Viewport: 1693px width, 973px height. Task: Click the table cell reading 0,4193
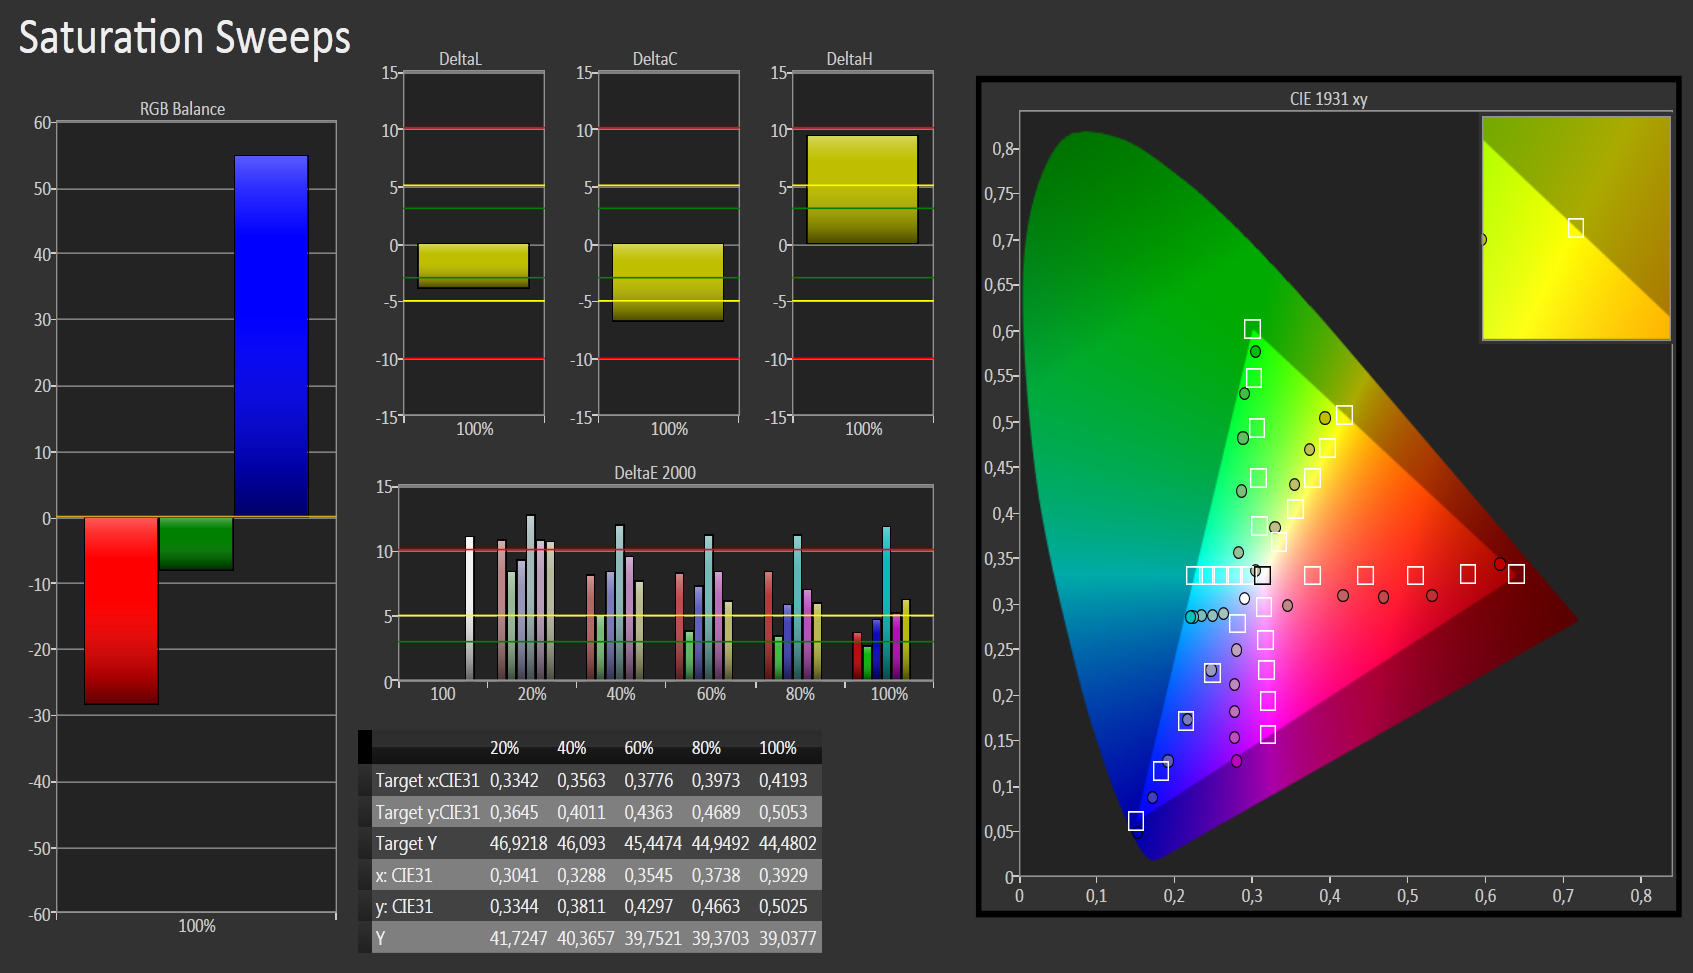783,781
